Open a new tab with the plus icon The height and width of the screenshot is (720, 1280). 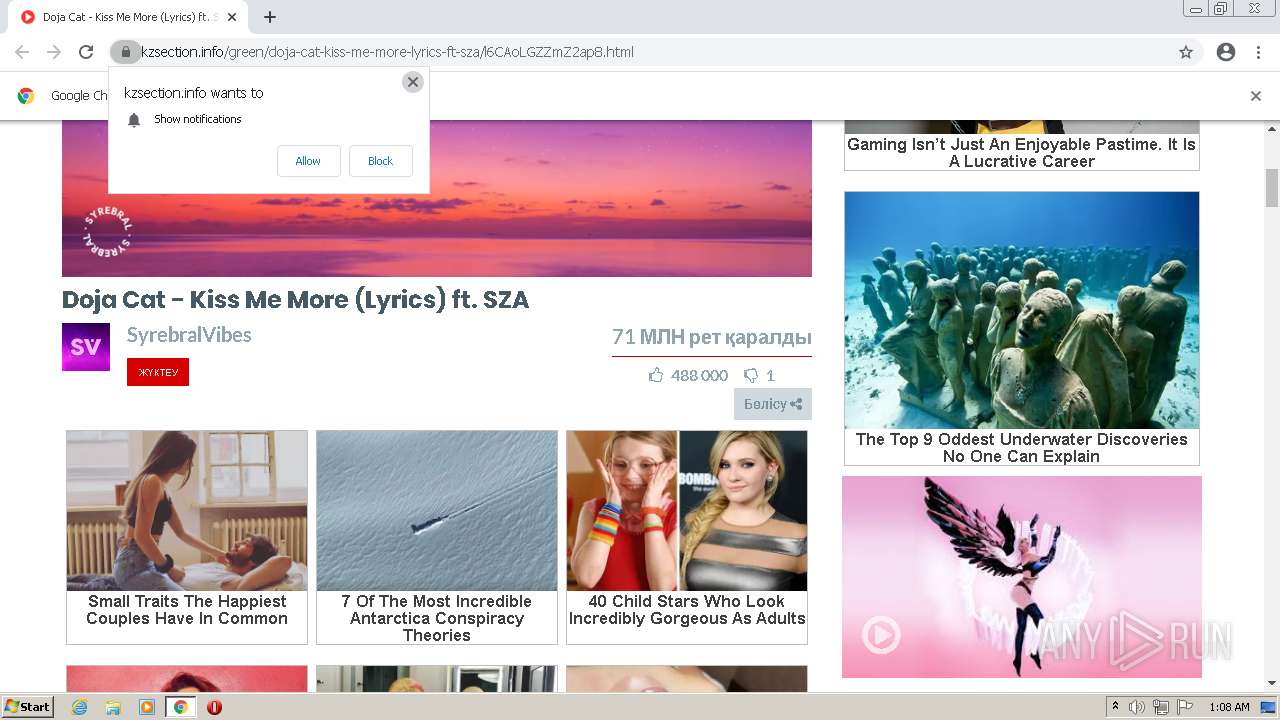click(270, 17)
